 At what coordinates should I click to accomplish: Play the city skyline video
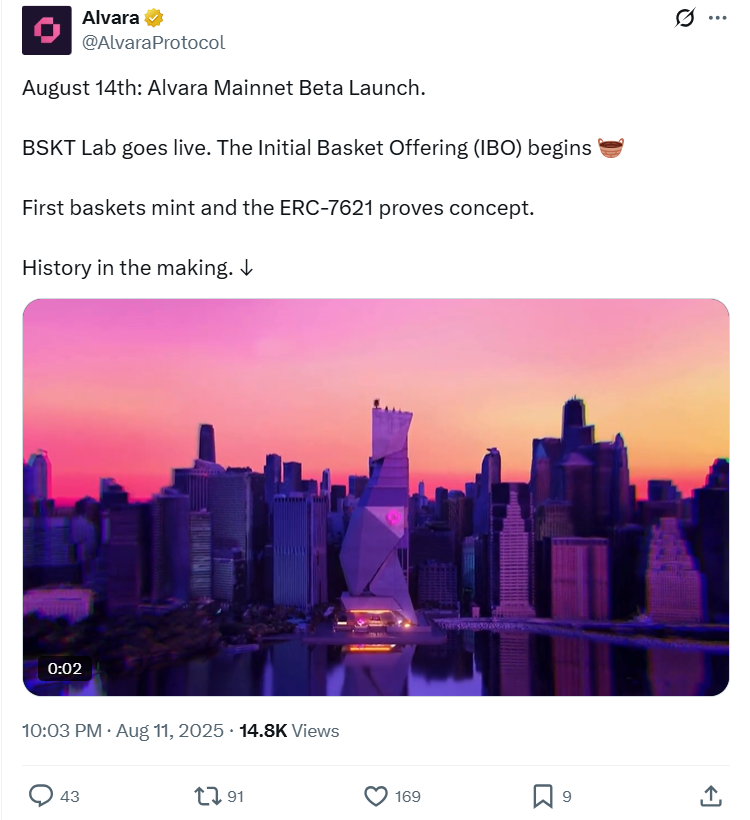pos(376,497)
